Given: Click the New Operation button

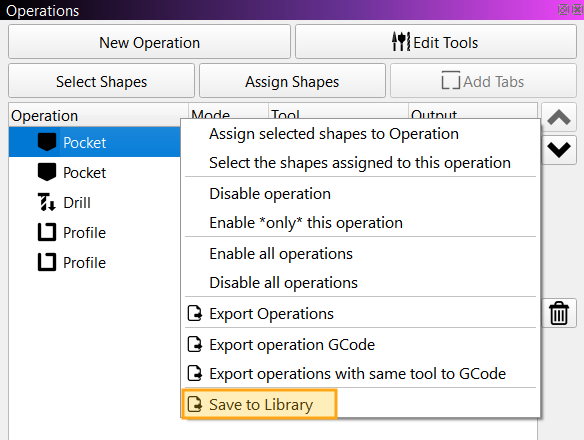Looking at the screenshot, I should tap(149, 42).
